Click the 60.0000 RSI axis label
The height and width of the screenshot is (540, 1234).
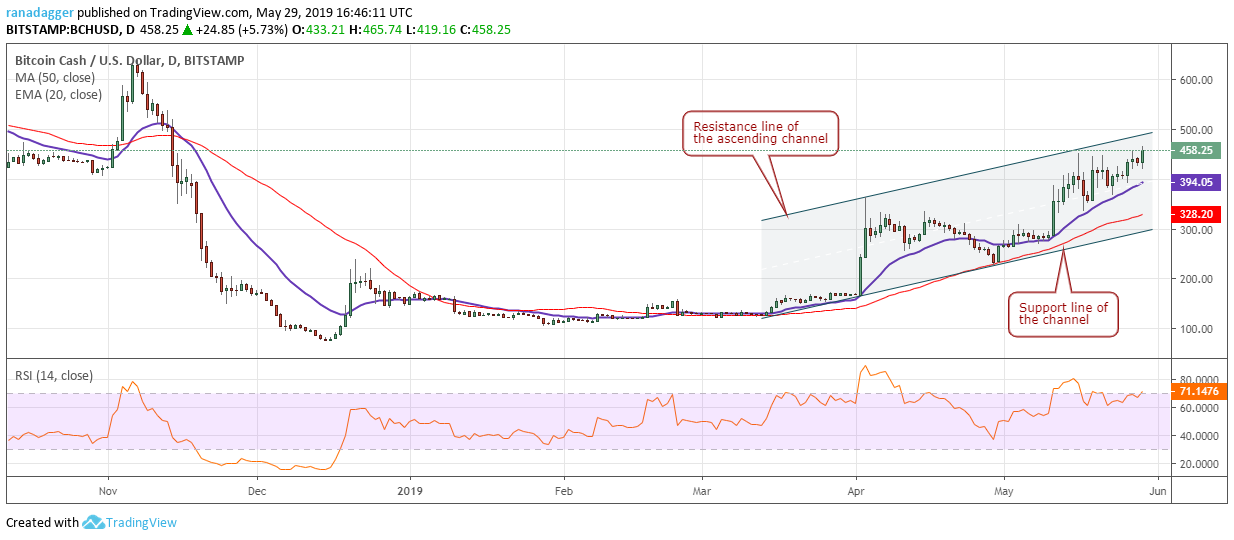(x=1198, y=408)
